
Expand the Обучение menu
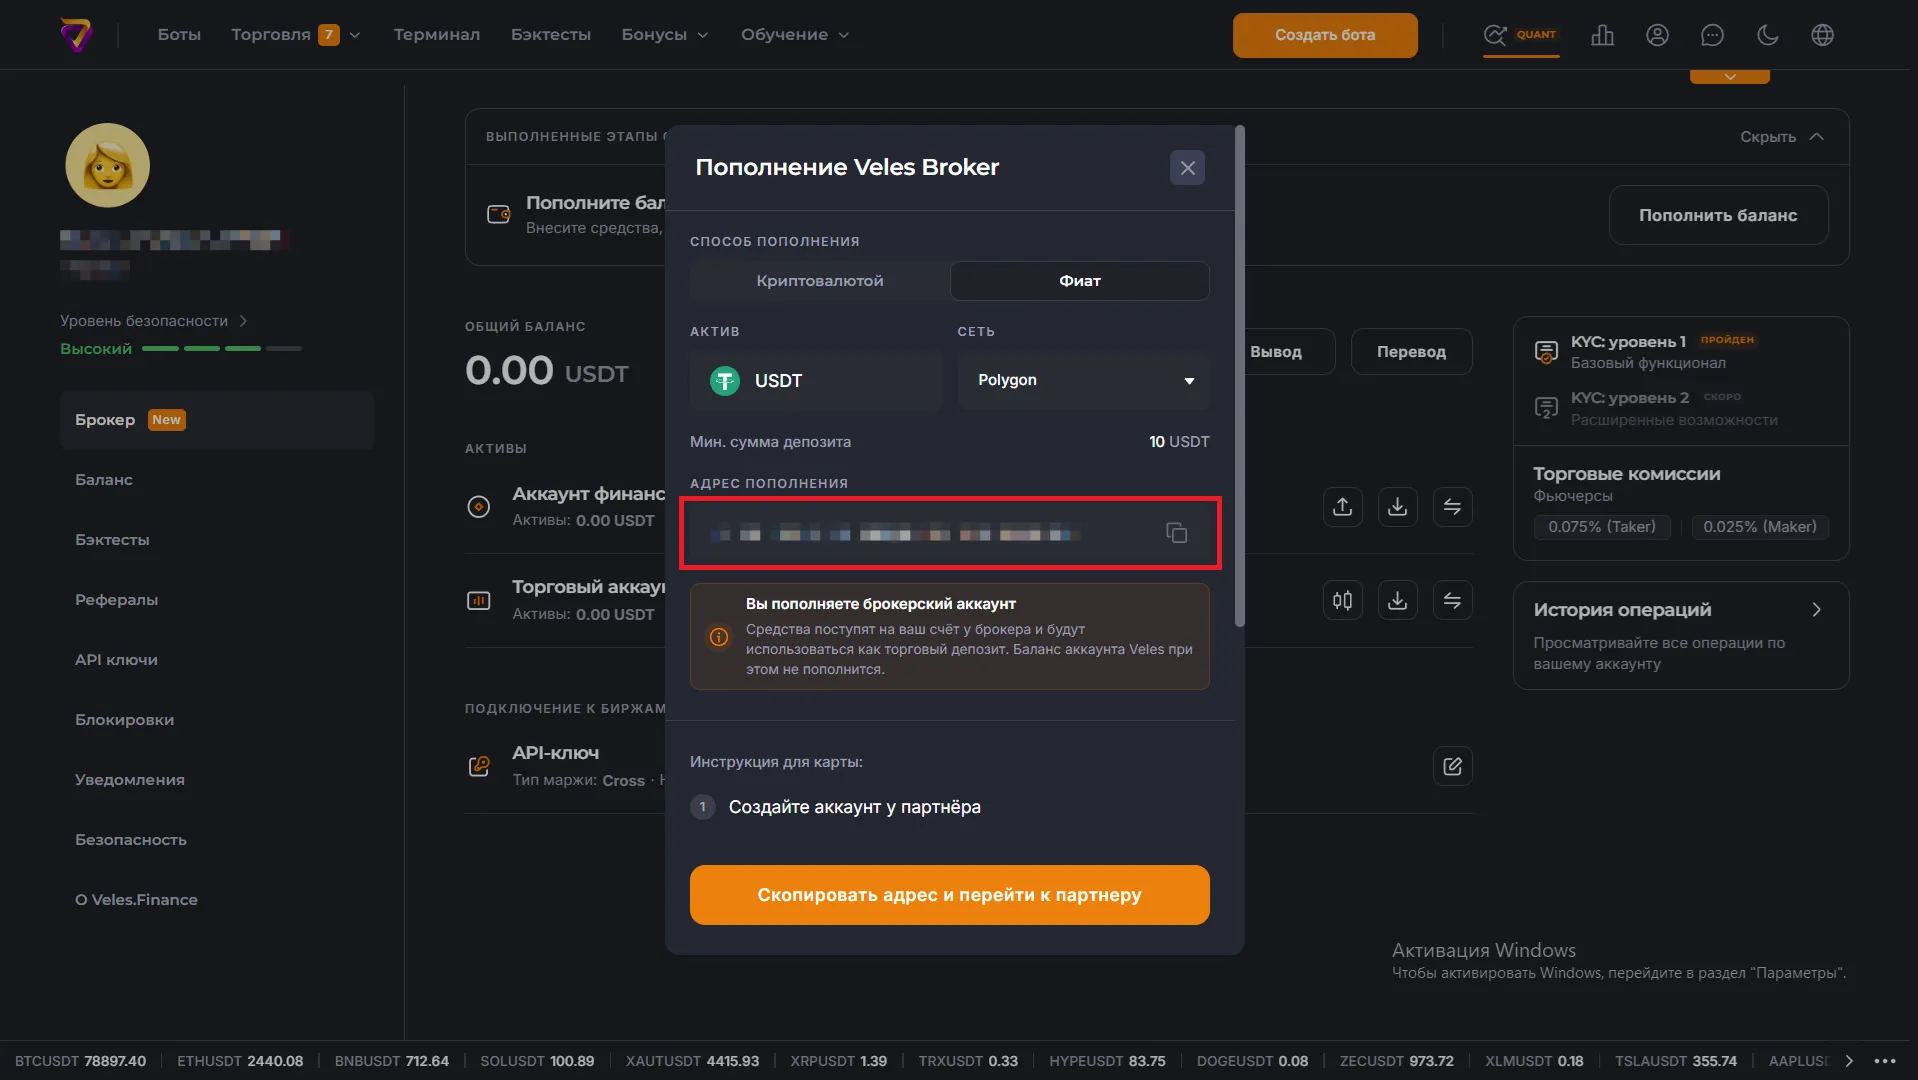pyautogui.click(x=795, y=35)
